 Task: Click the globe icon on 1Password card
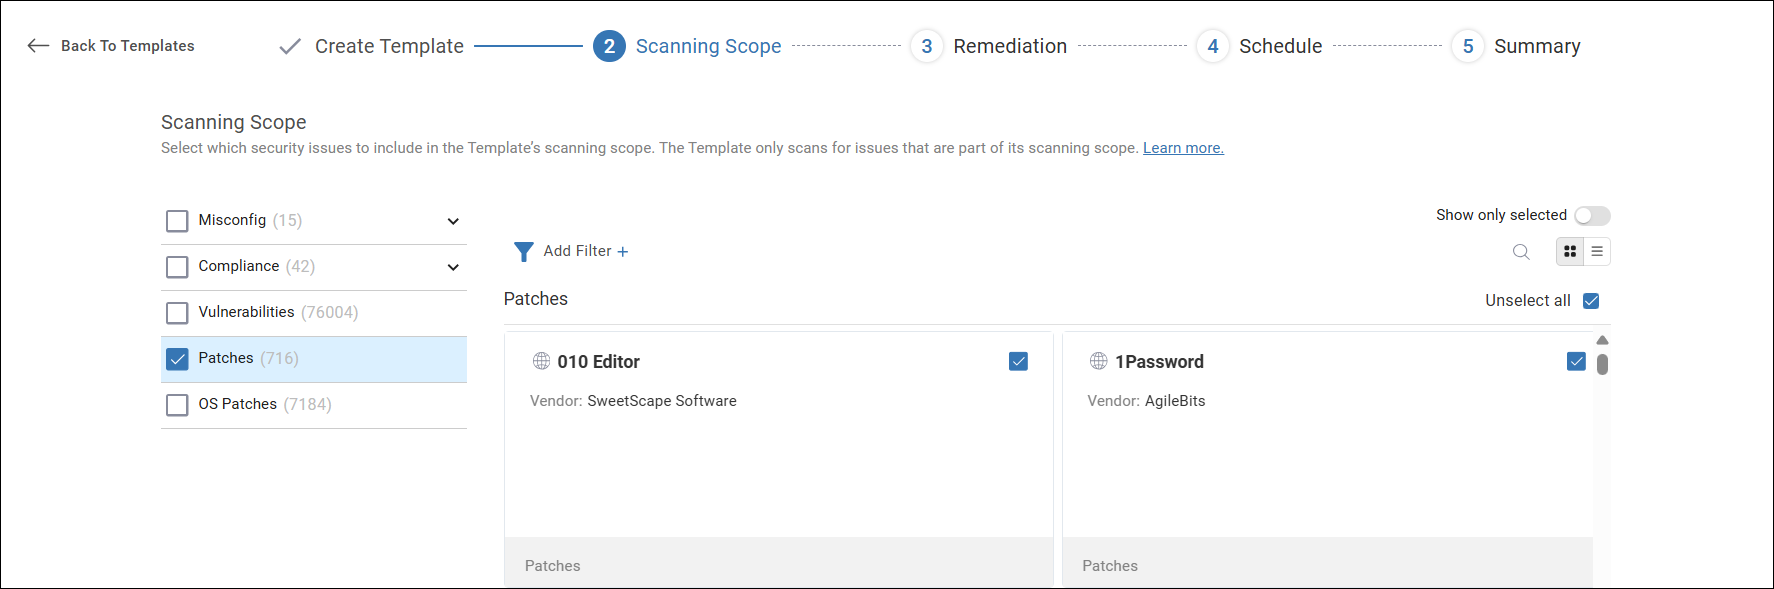pos(1098,361)
